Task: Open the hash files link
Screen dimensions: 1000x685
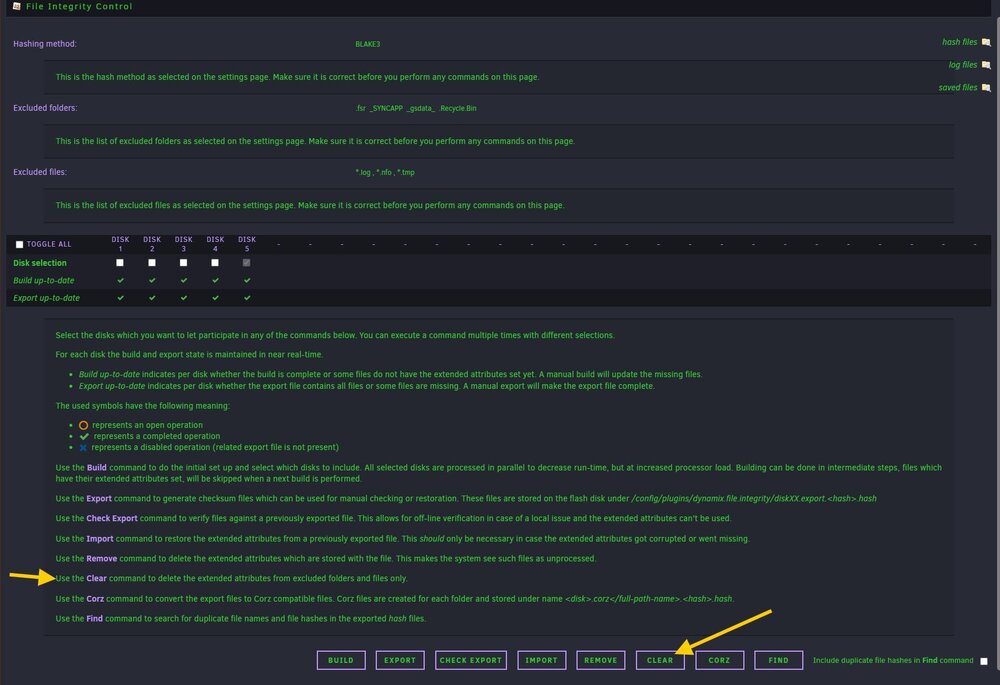Action: point(959,42)
